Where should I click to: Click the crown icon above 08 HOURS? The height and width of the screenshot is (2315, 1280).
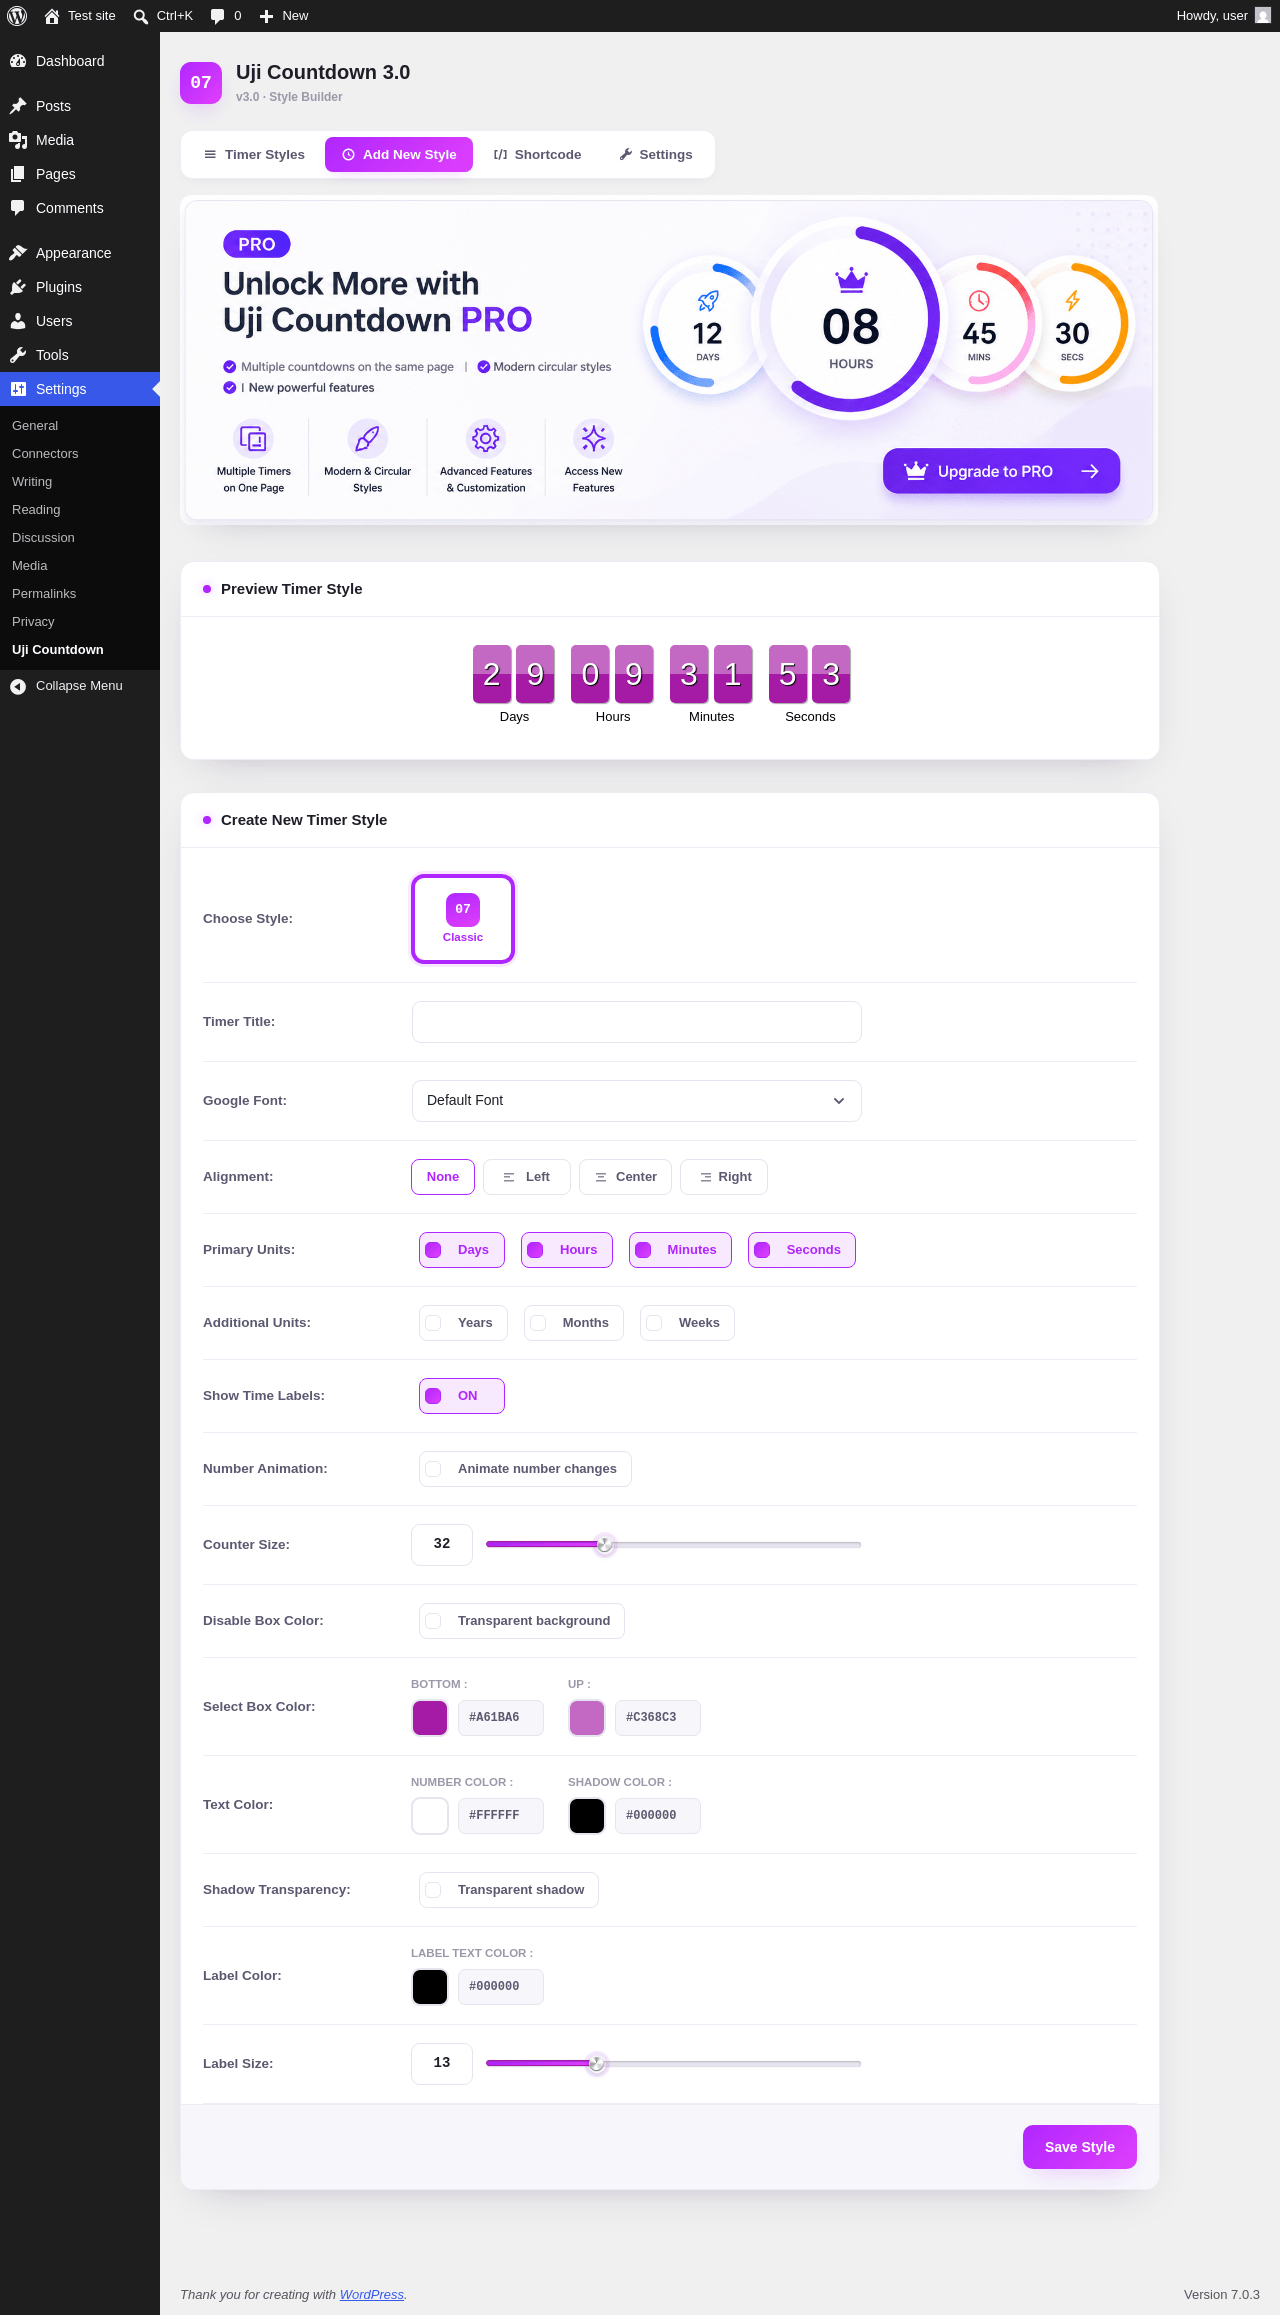click(x=851, y=279)
